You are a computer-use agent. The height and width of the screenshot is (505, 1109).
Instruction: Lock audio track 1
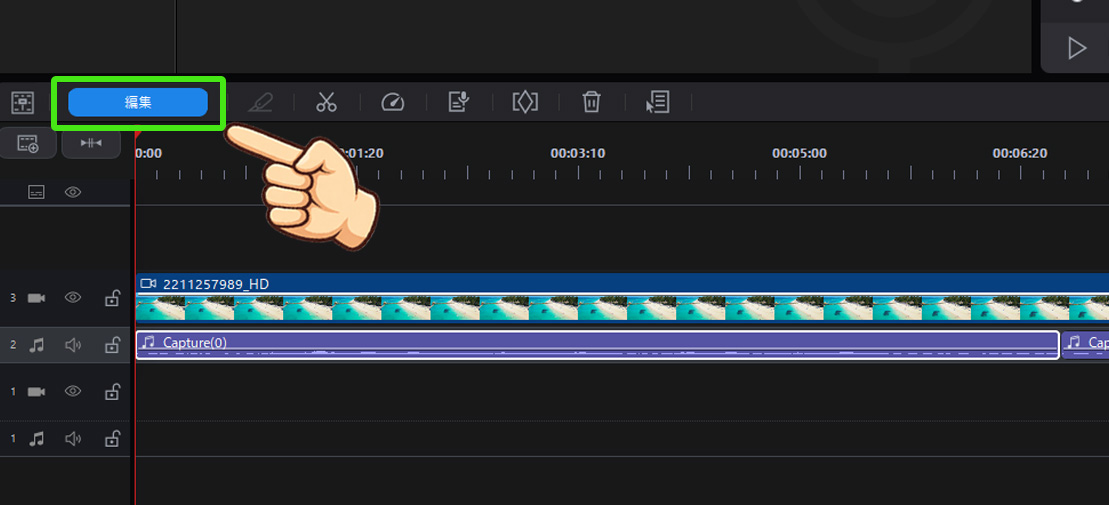112,439
